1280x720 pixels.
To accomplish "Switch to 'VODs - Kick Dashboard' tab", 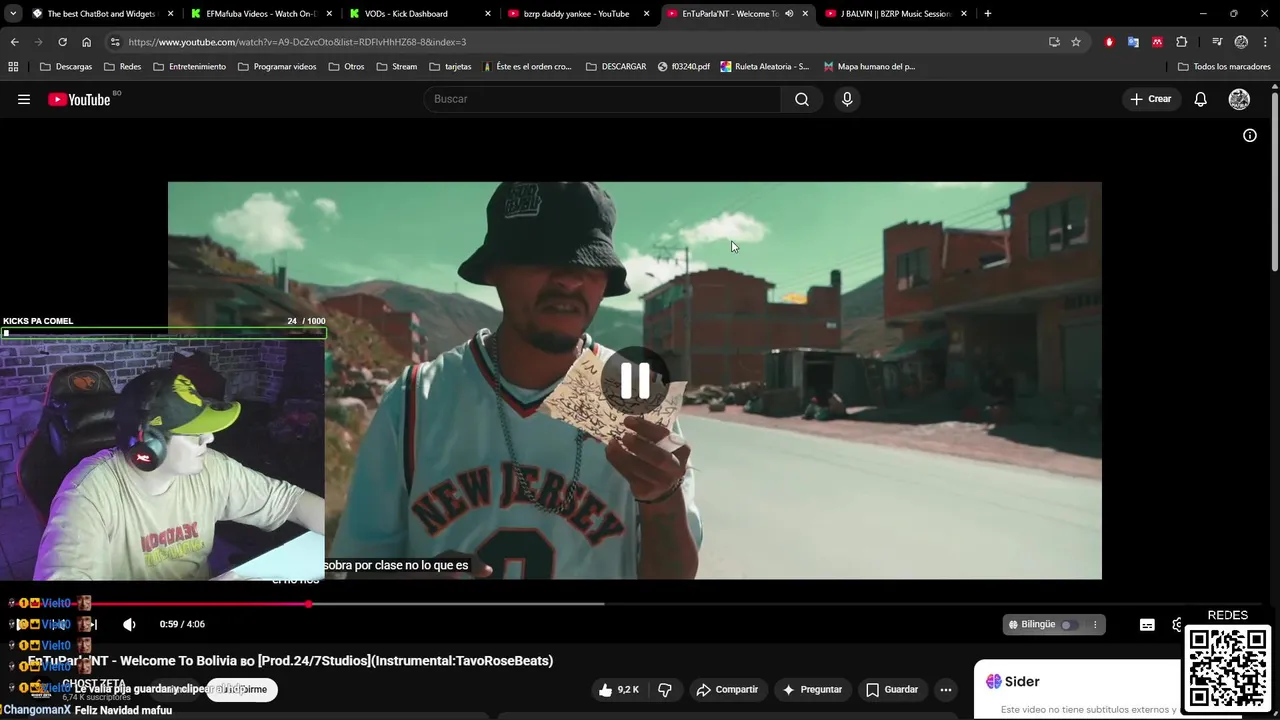I will (421, 14).
